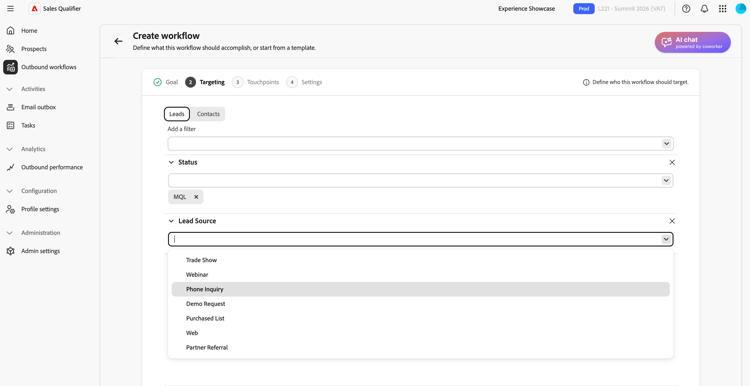Viewport: 750px width, 386px height.
Task: Click the info icon beside targeting hint
Action: pos(586,82)
